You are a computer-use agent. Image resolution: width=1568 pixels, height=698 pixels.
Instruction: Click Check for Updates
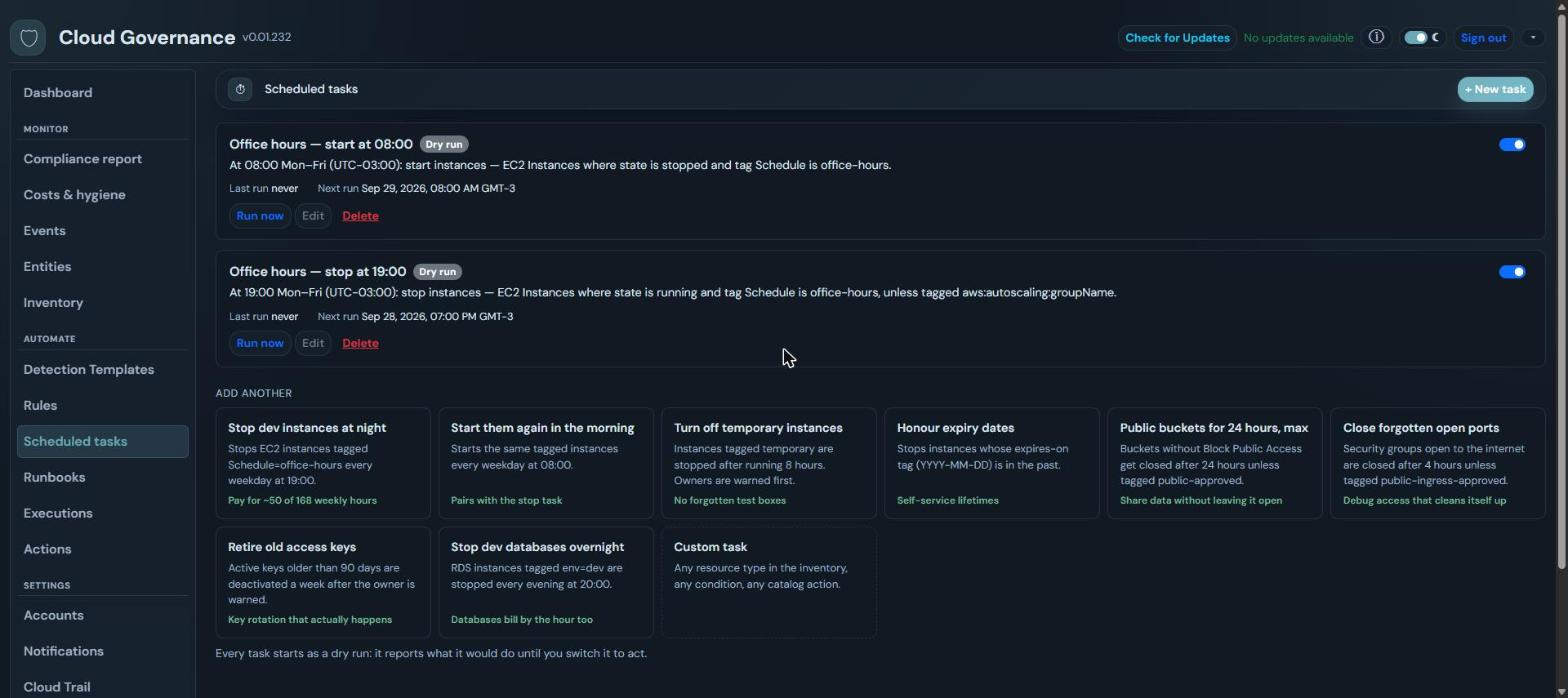tap(1177, 38)
